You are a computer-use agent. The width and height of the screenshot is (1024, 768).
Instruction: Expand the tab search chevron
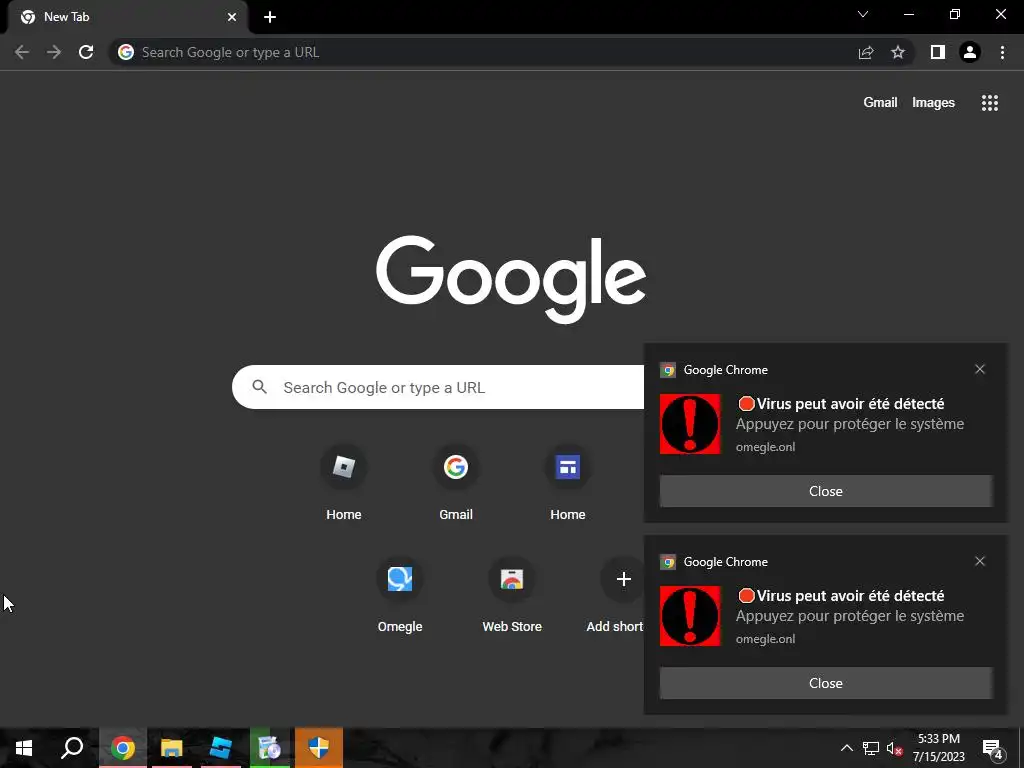tap(863, 14)
